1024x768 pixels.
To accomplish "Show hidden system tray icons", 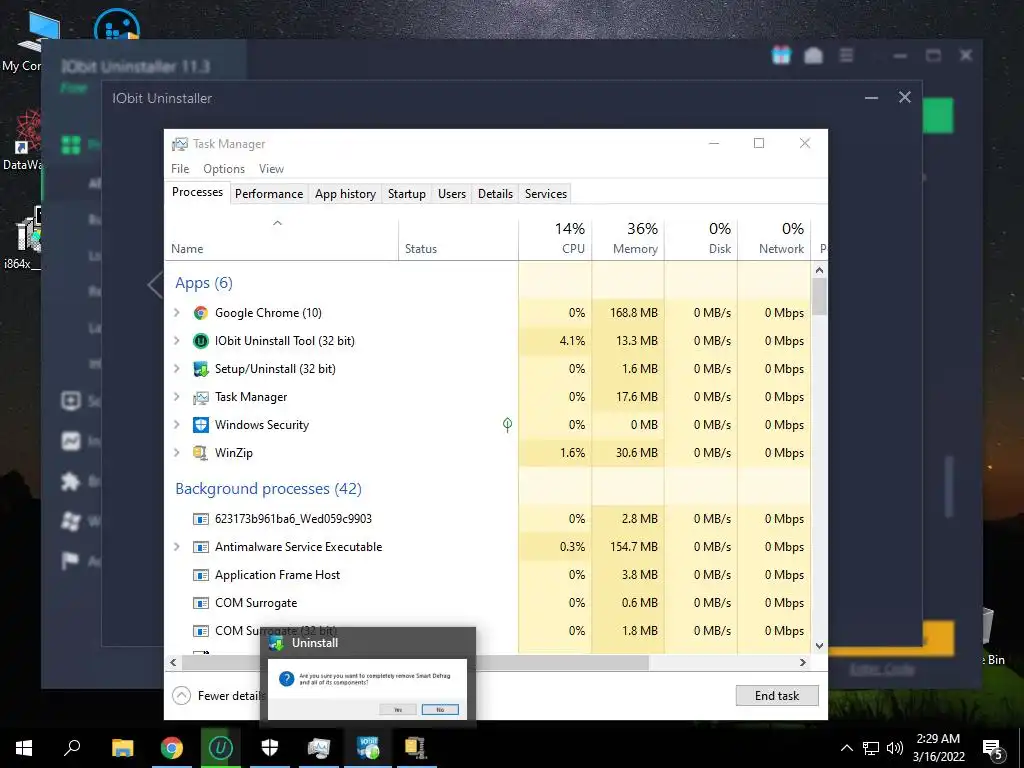I will [846, 748].
